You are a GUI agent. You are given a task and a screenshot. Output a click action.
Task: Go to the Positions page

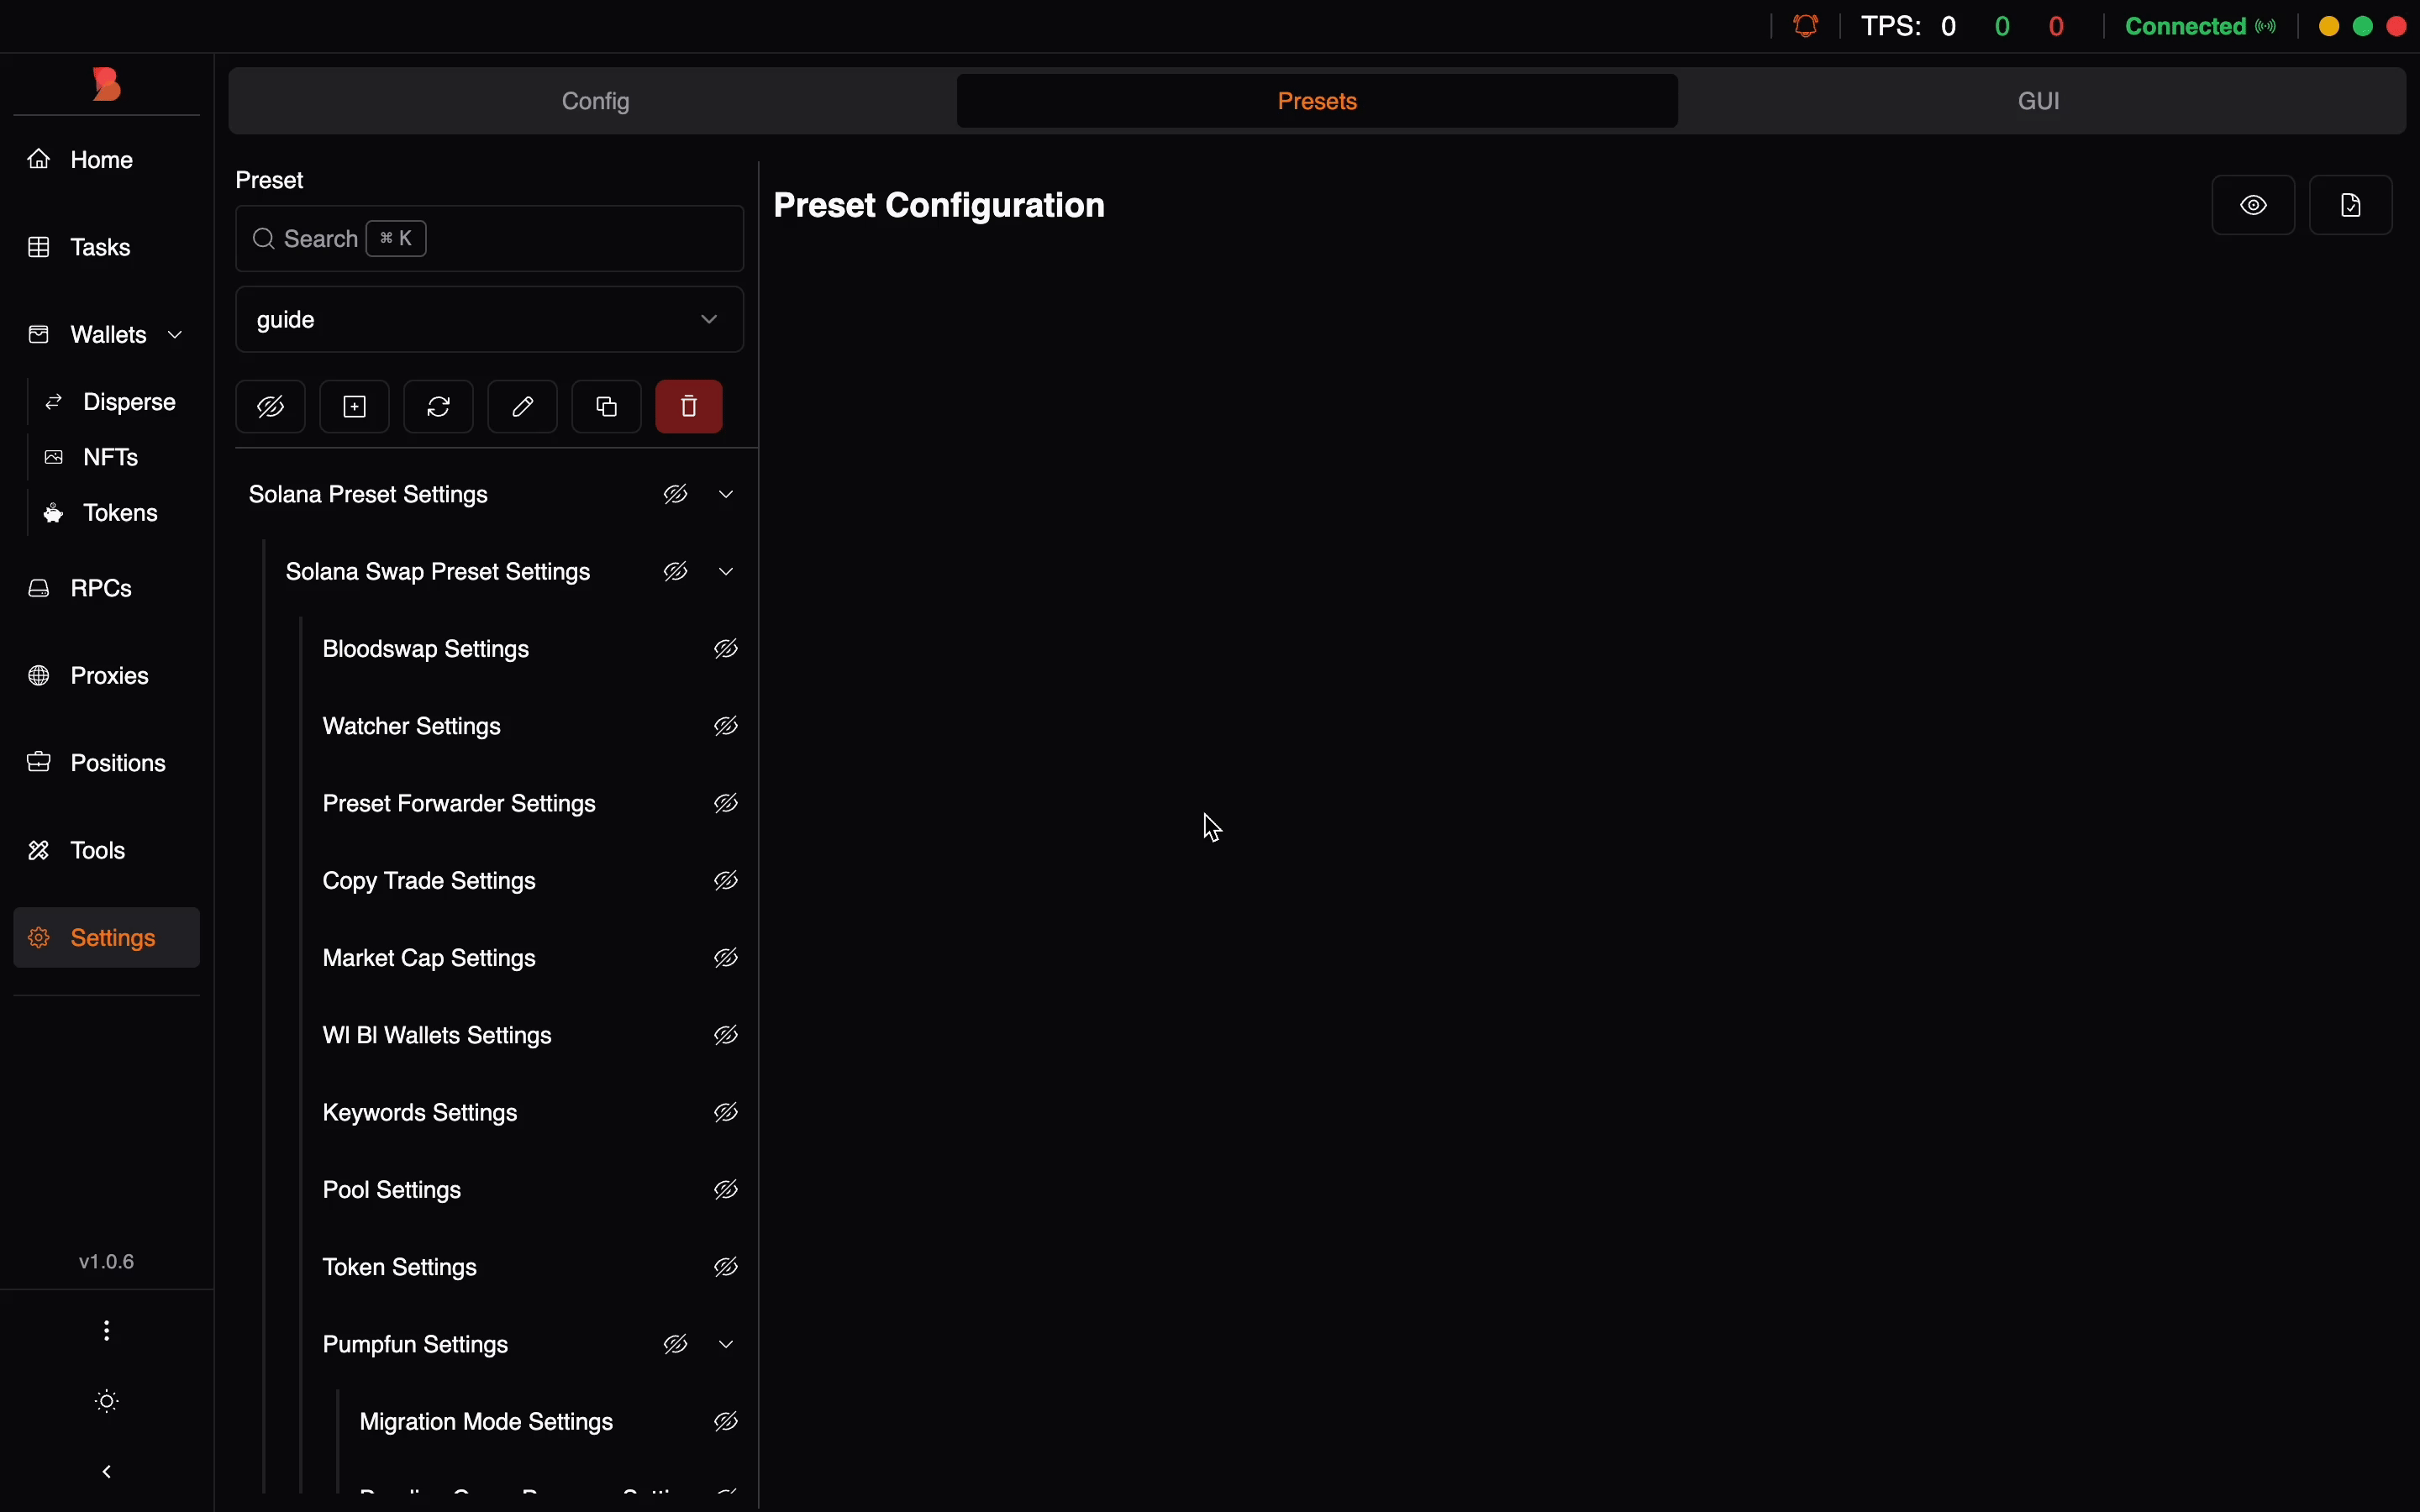(x=117, y=764)
